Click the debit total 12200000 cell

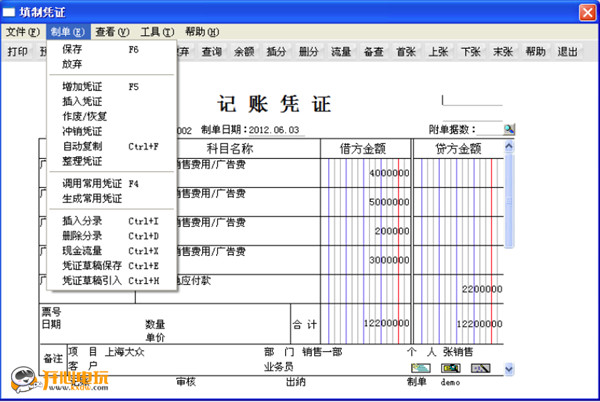[365, 324]
